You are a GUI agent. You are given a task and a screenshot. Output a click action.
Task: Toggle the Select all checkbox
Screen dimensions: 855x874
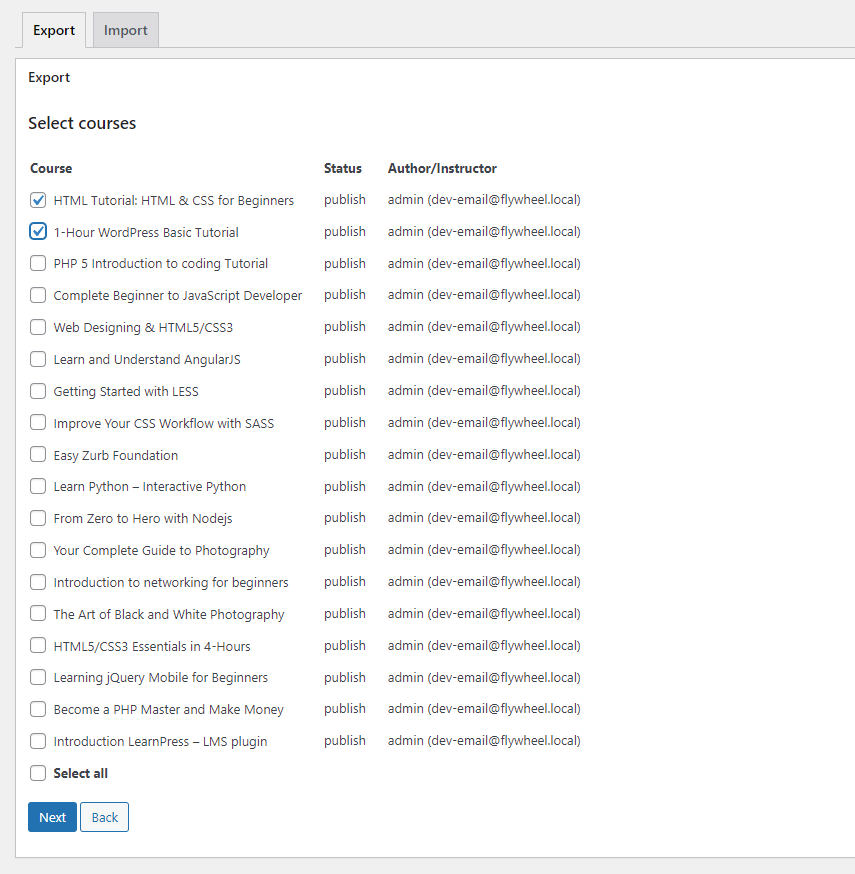point(38,773)
